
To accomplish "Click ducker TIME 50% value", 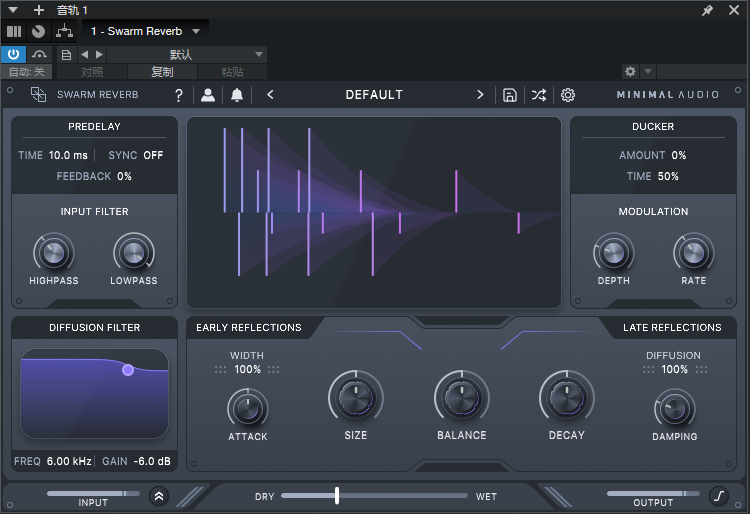I will tap(668, 176).
